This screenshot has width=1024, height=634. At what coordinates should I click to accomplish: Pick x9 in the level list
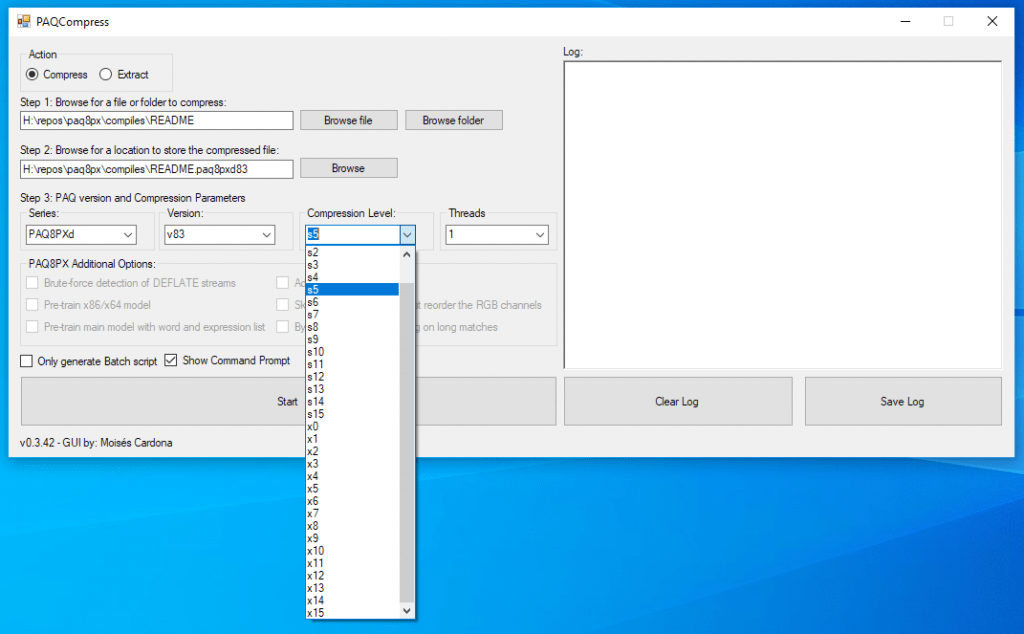(x=353, y=538)
